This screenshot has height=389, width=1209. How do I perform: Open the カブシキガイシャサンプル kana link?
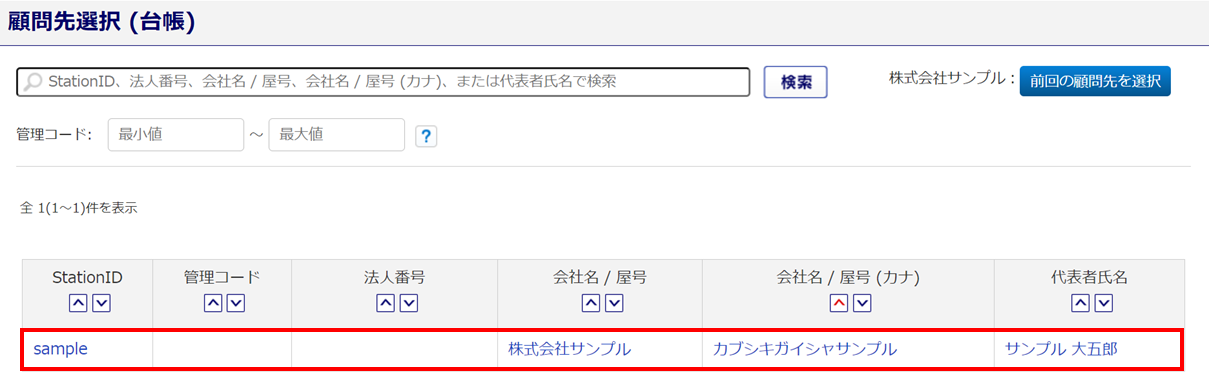pyautogui.click(x=805, y=349)
